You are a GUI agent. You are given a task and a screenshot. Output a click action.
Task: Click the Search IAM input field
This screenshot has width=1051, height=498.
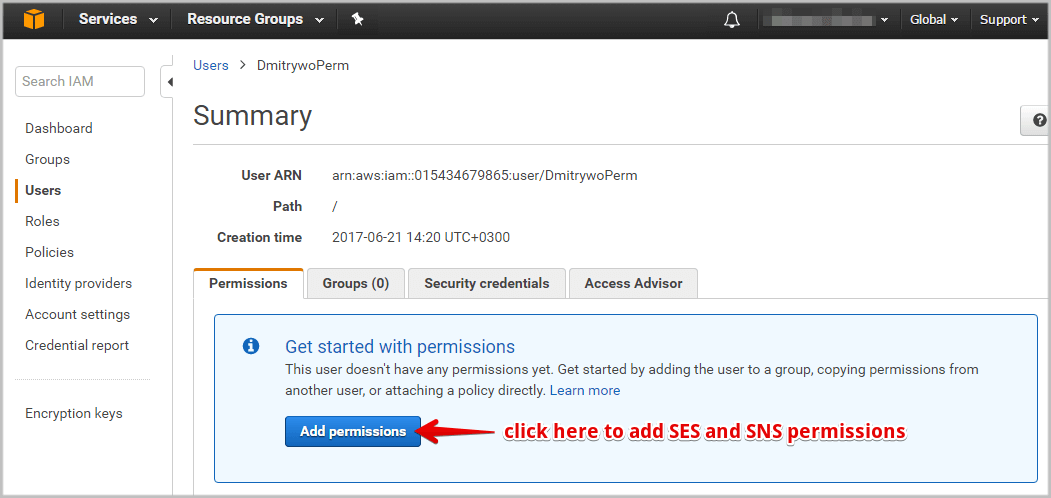80,82
